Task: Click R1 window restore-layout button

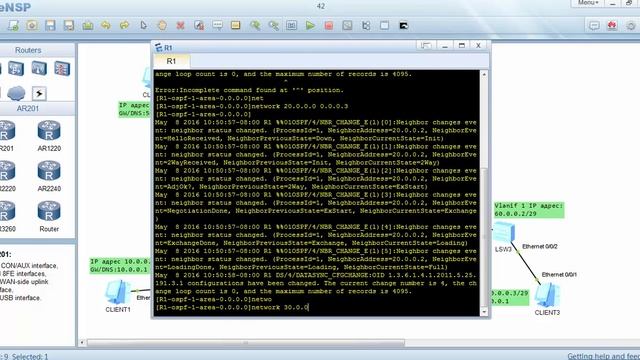Action: (426, 45)
